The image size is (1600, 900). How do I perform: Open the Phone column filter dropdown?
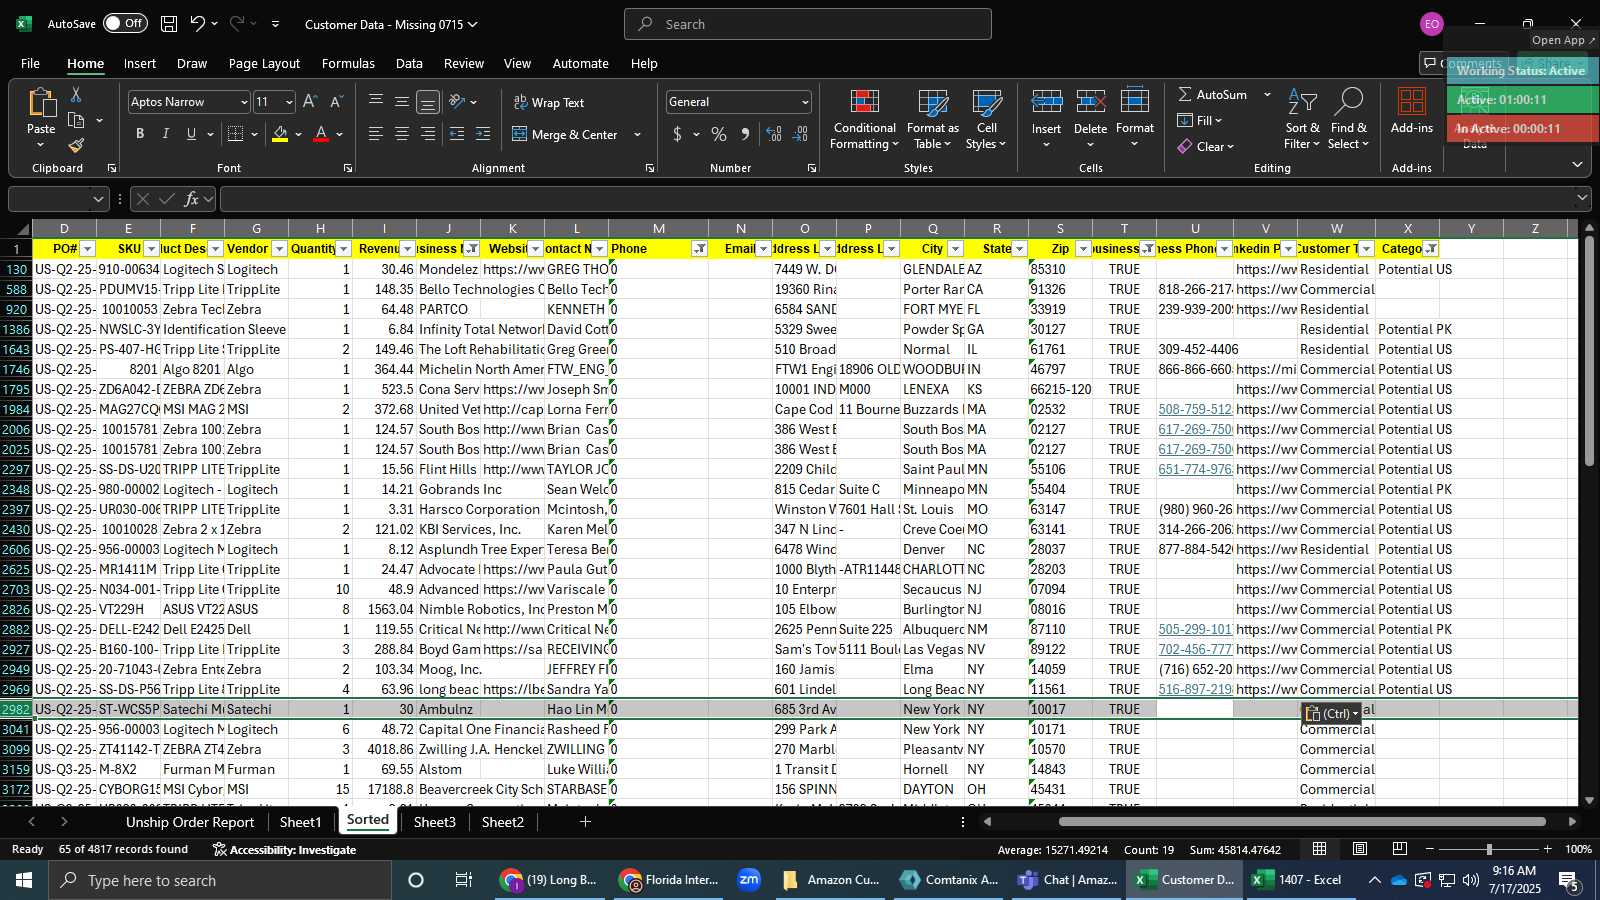click(699, 249)
